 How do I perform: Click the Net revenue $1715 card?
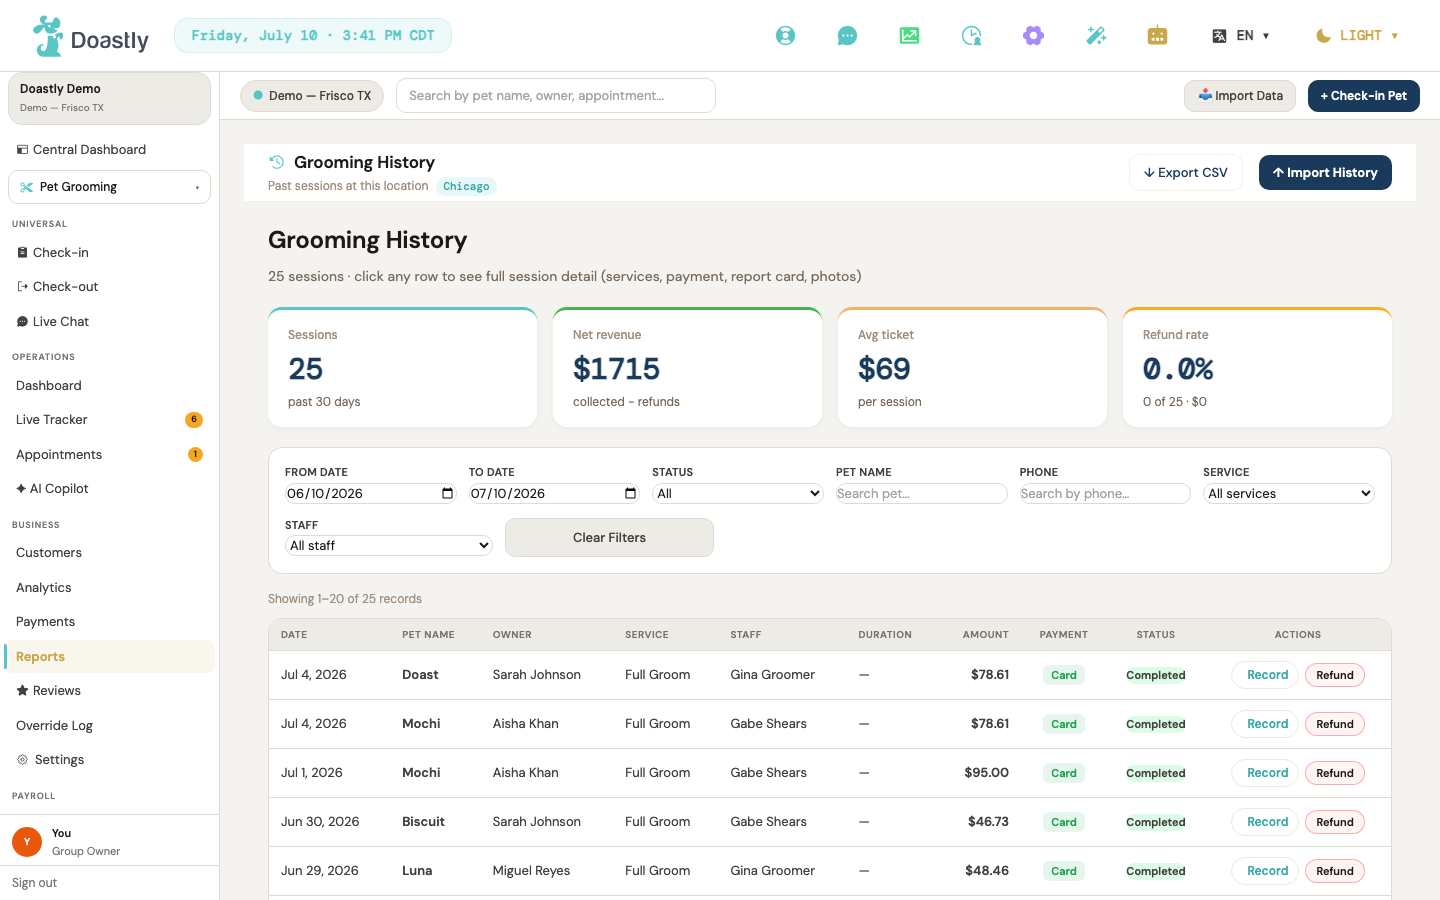click(x=687, y=368)
